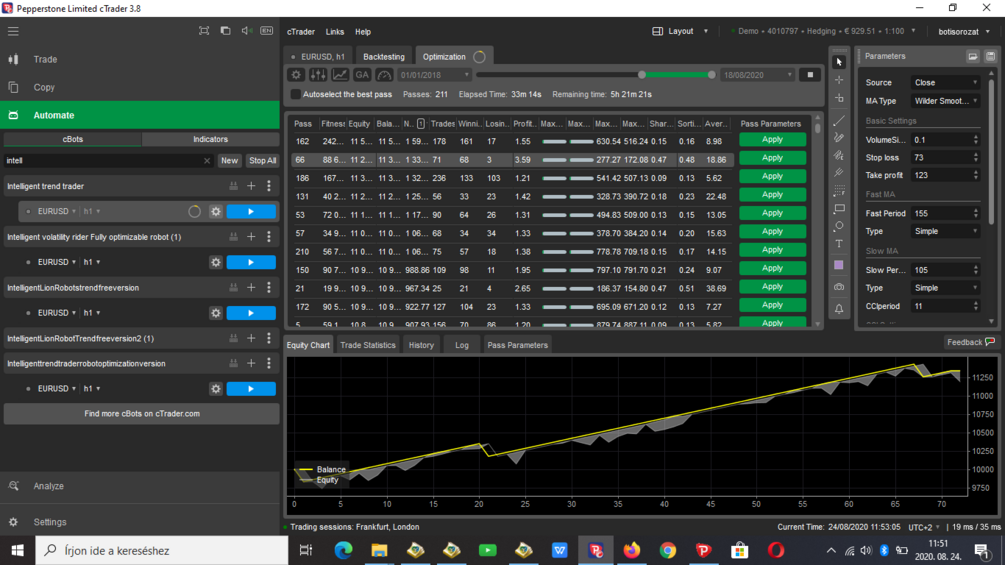Play the Intelligent volatility rider EURUSD instance
The height and width of the screenshot is (565, 1005).
(x=251, y=262)
